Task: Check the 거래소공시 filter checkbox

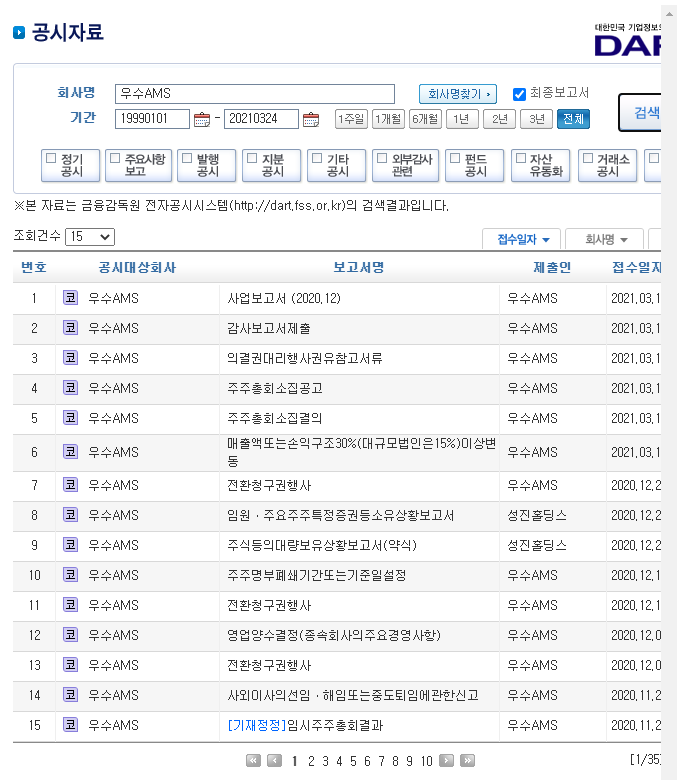Action: tap(588, 158)
